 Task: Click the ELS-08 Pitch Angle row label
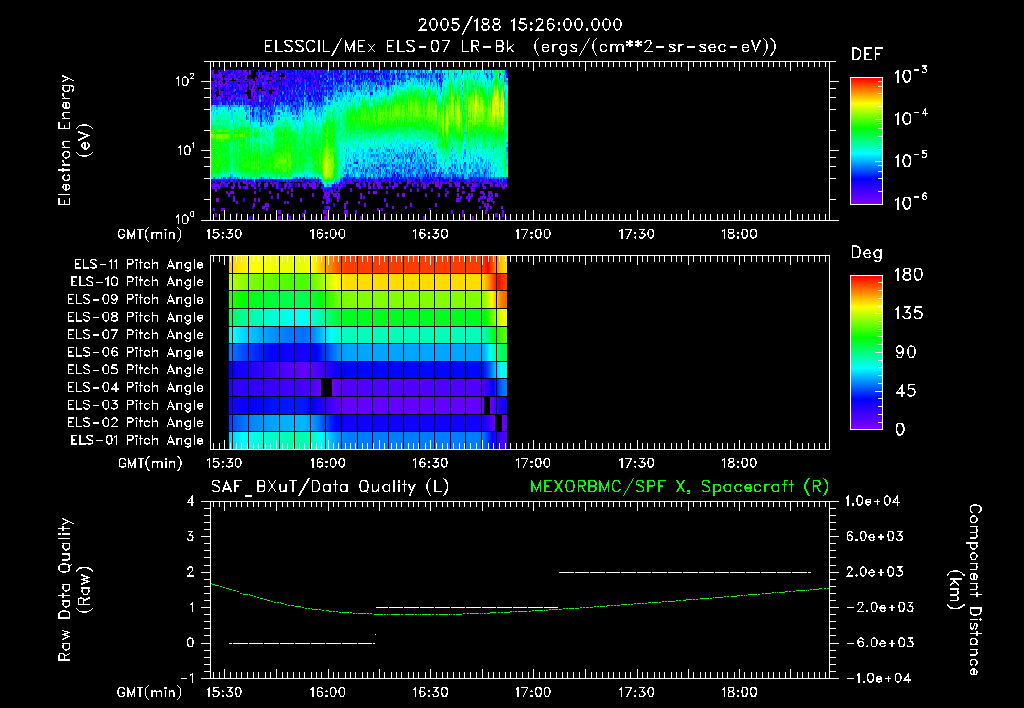(x=136, y=317)
